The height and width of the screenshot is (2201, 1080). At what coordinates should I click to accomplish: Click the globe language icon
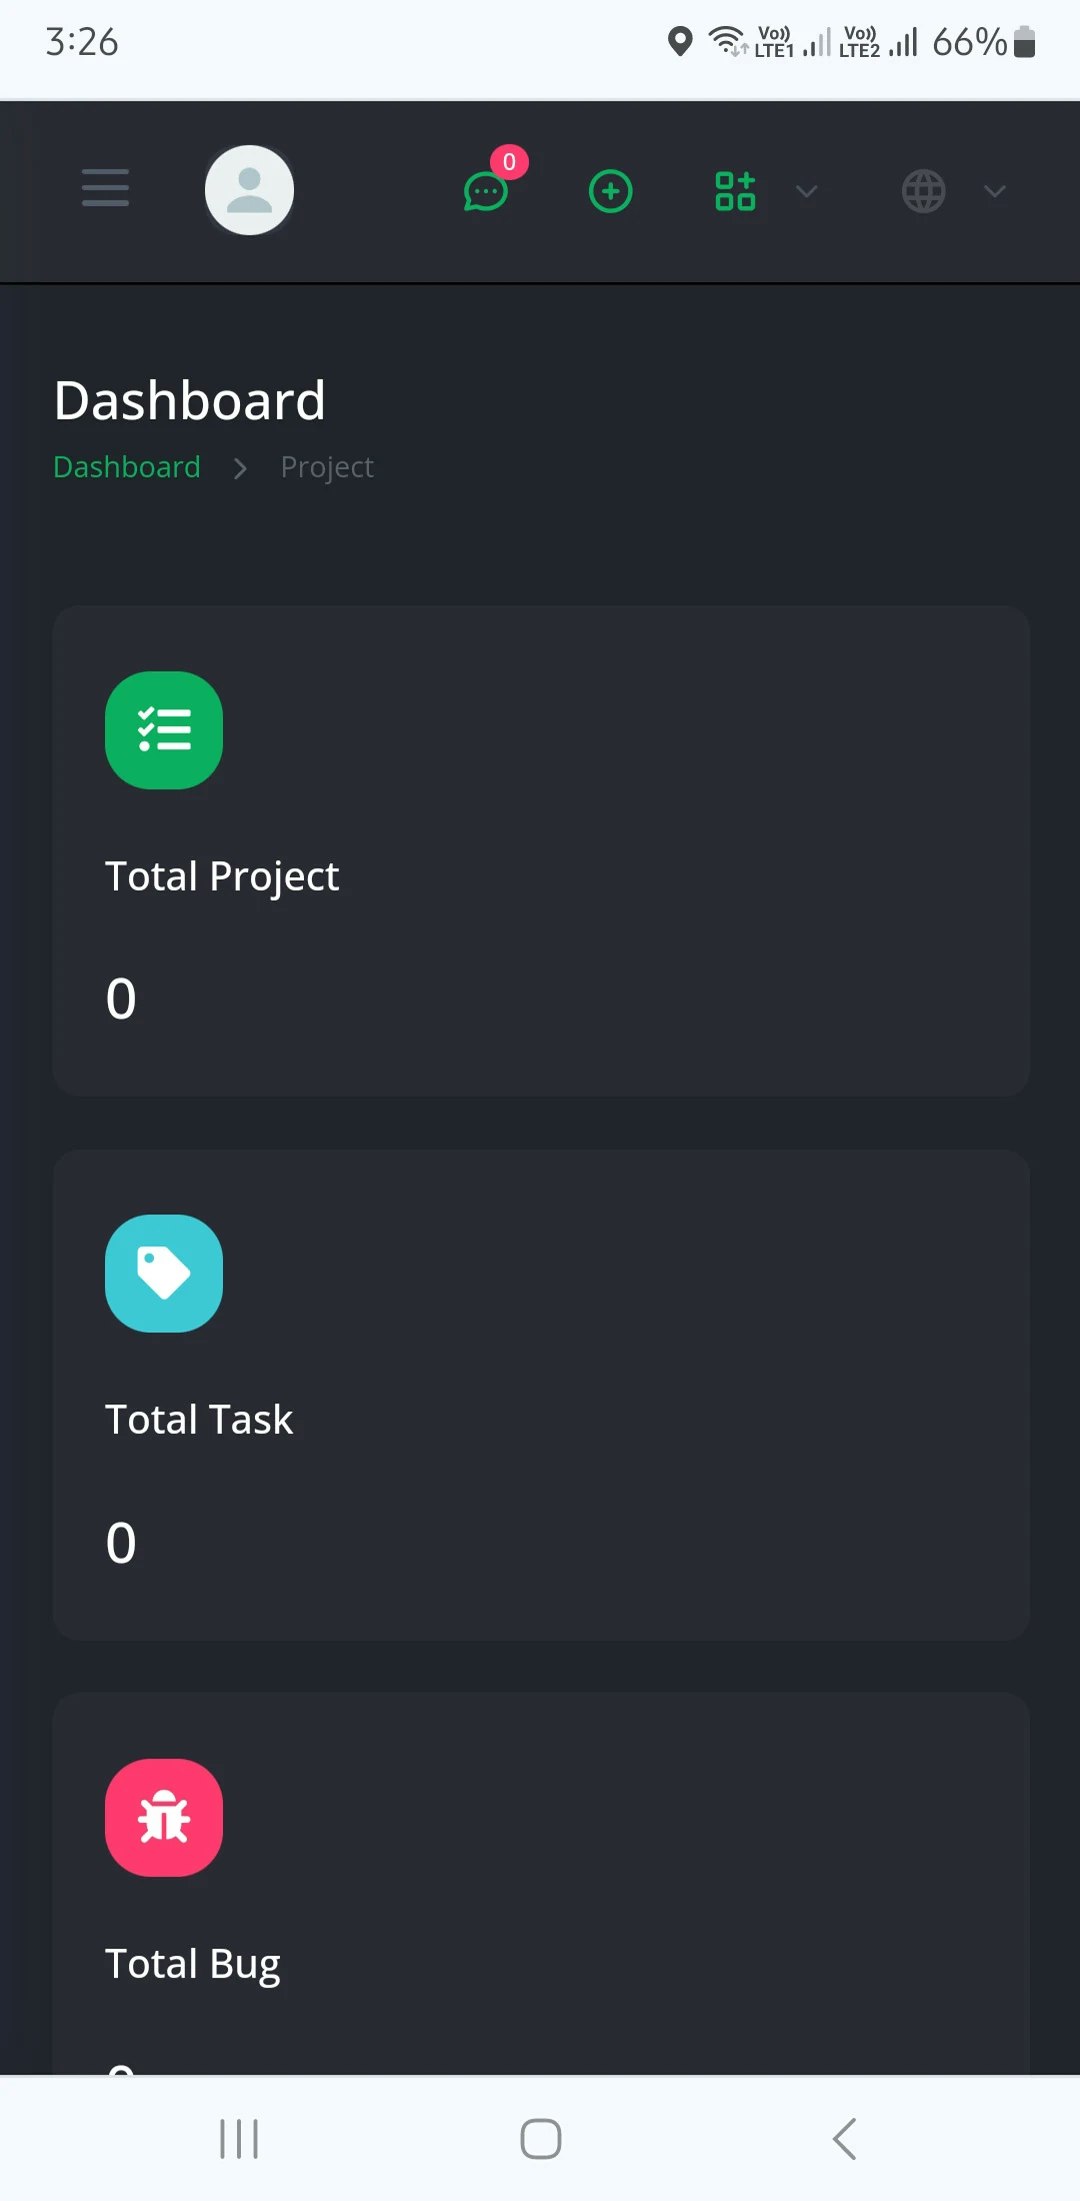[923, 191]
